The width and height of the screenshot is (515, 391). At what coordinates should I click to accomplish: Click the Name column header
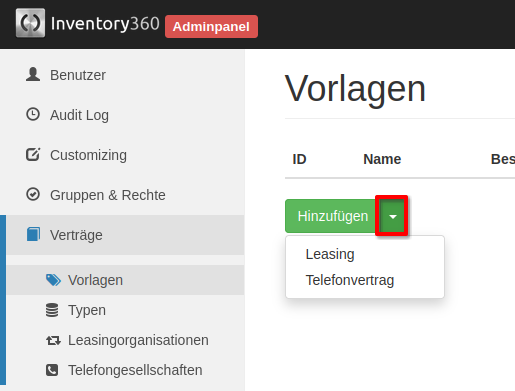pos(382,159)
